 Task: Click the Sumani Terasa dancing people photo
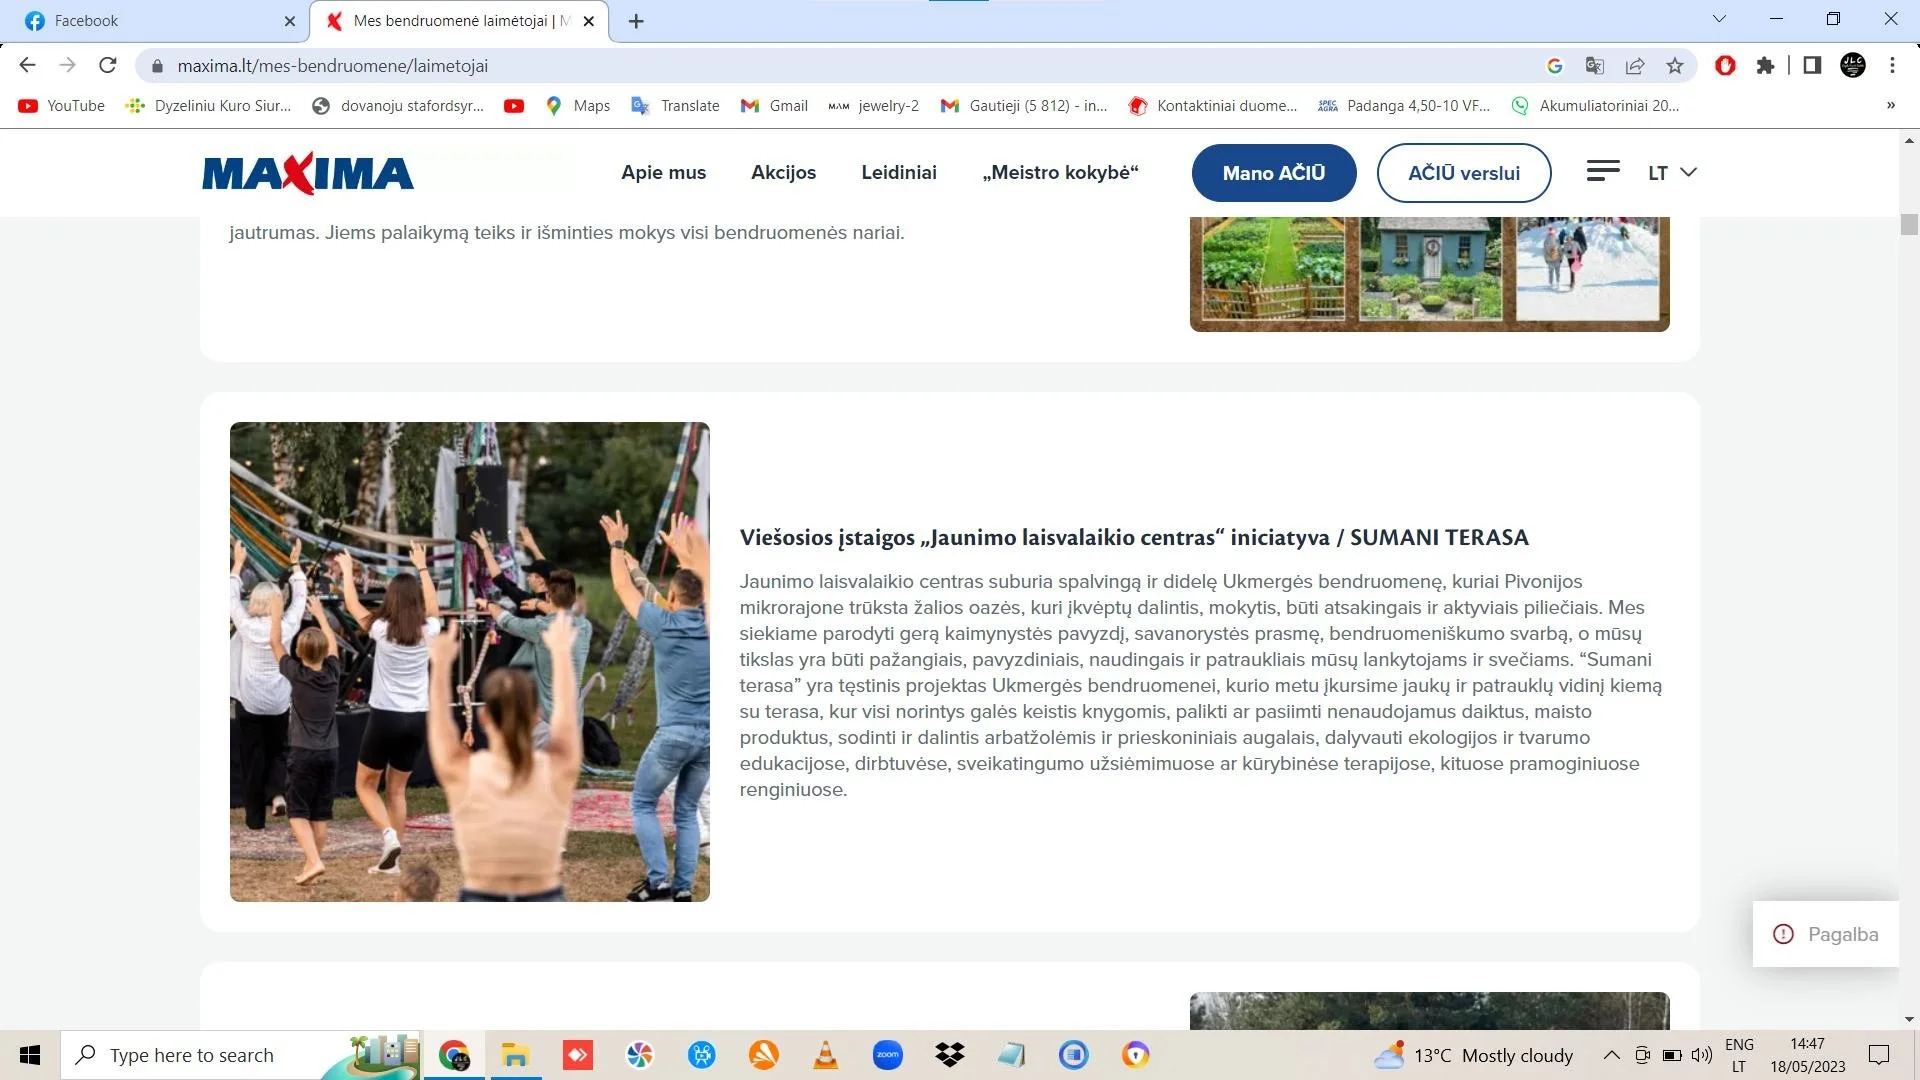470,662
